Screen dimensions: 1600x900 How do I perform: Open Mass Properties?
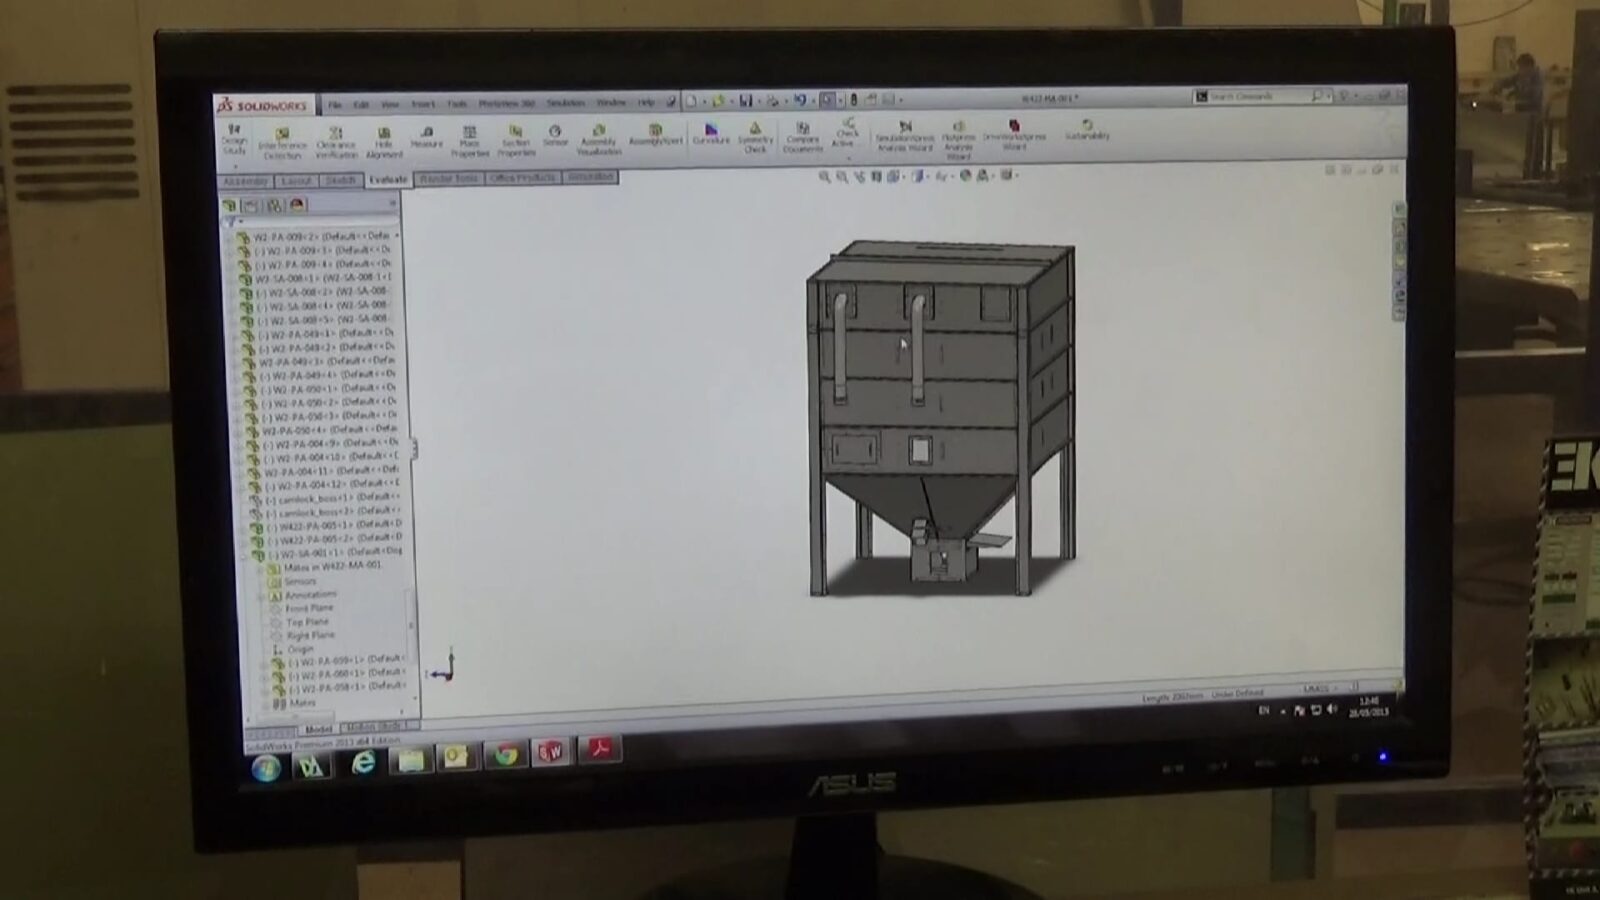pyautogui.click(x=469, y=141)
